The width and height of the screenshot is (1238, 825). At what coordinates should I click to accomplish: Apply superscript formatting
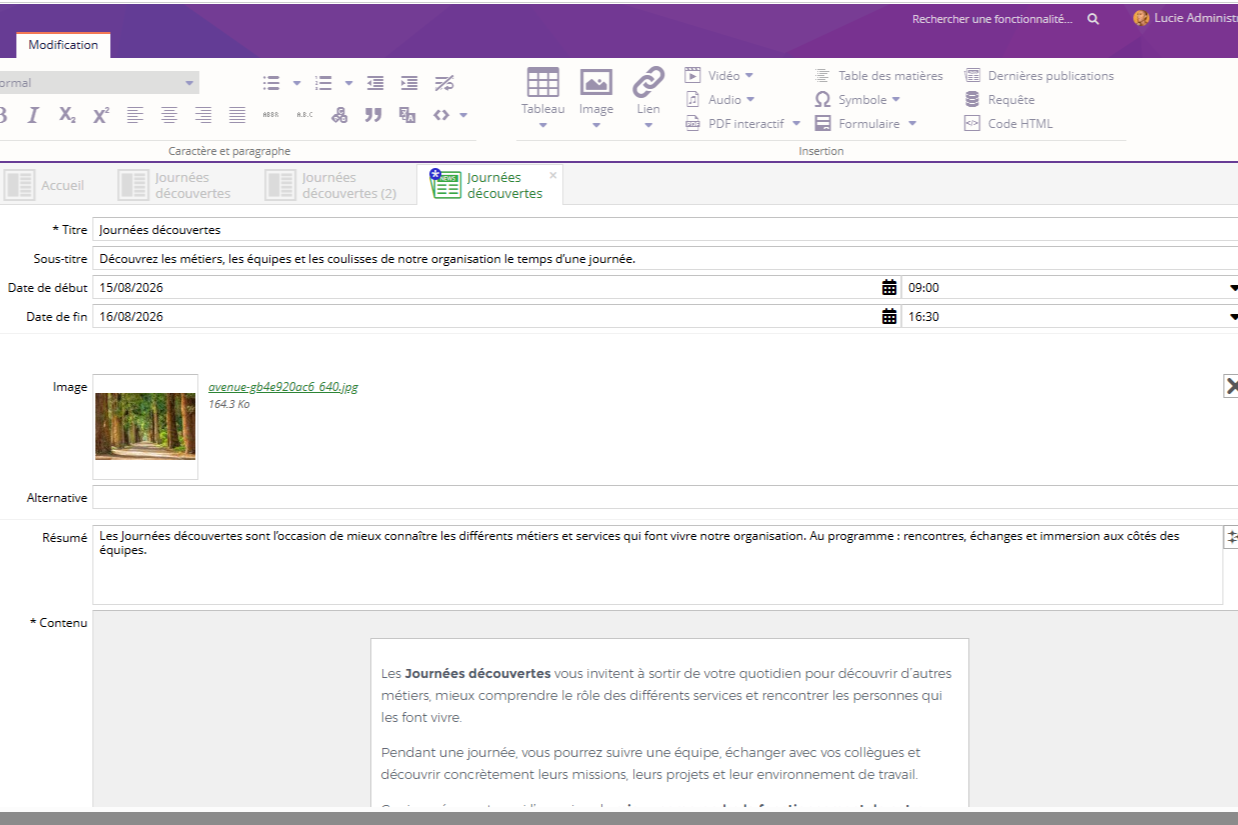tap(101, 116)
